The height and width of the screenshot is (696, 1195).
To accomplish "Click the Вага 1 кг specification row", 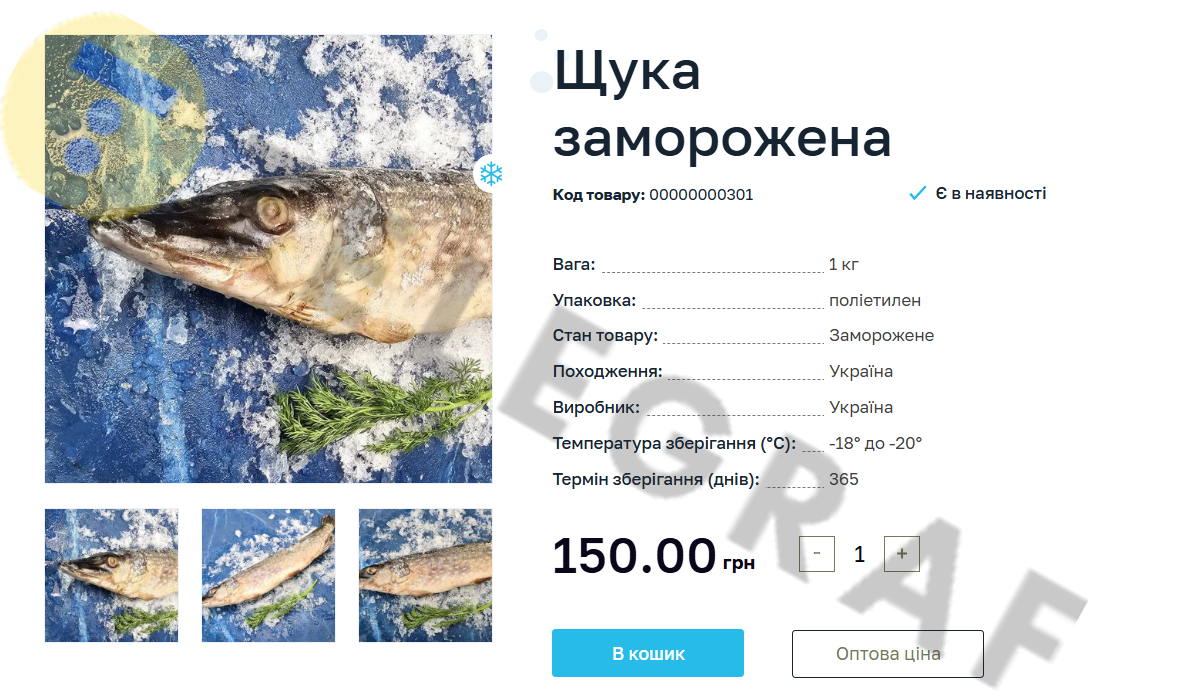I will point(706,265).
